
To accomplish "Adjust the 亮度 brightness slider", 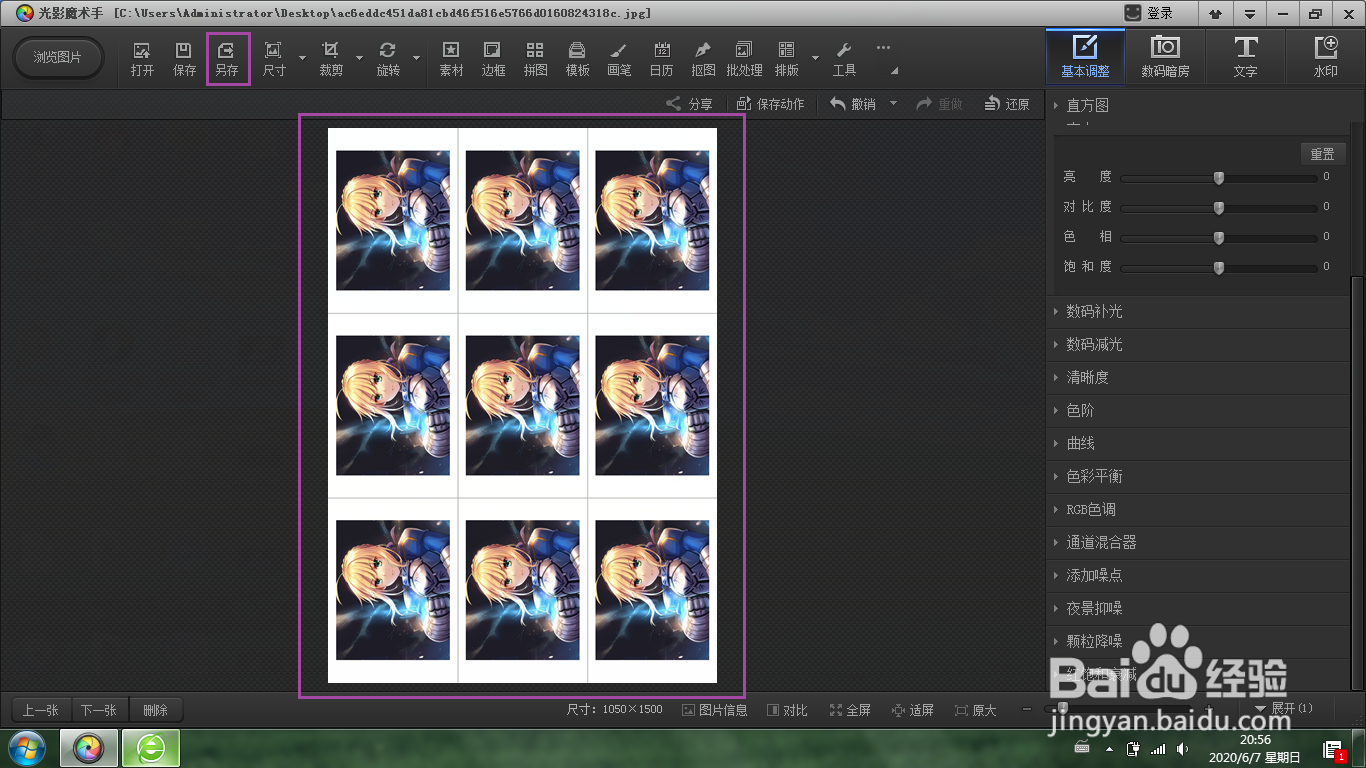I will (1219, 178).
